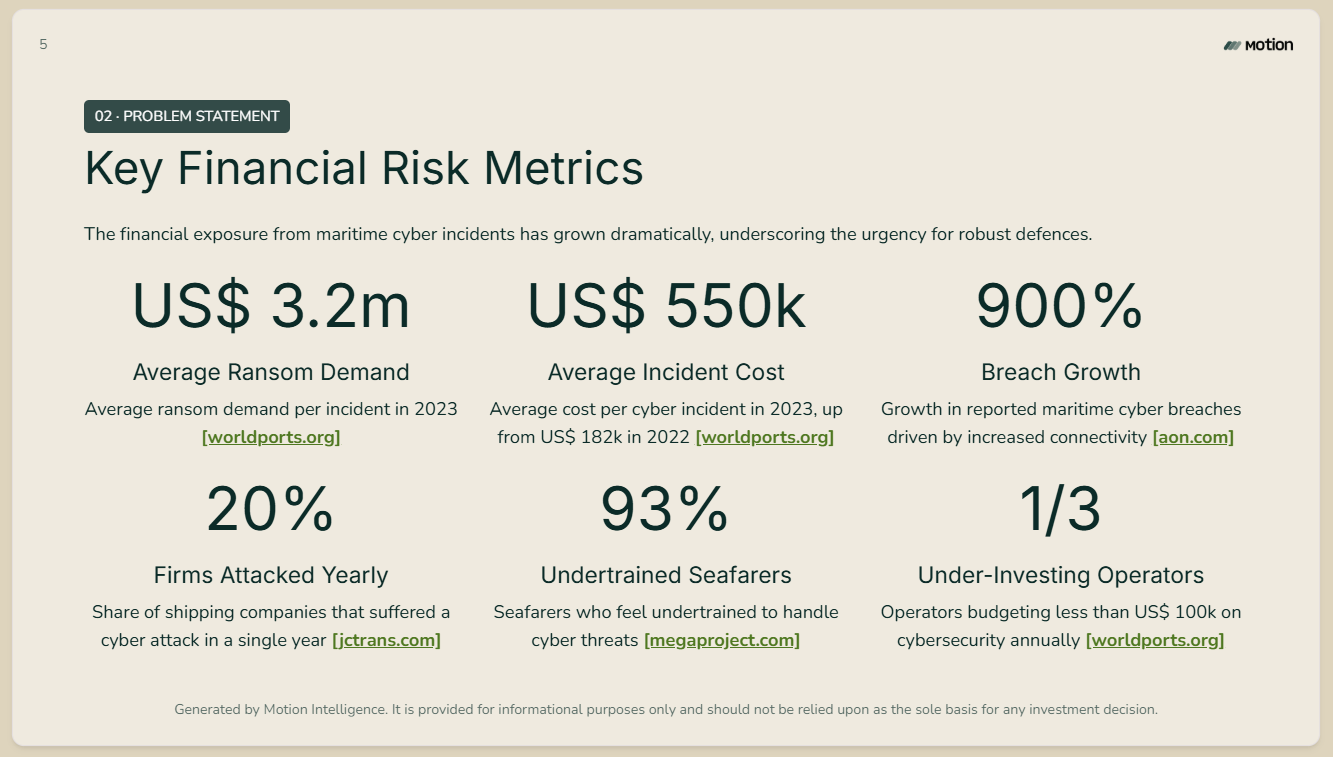Click the Firms Attacked Yearly heading
Viewport: 1333px width, 757px height.
click(271, 575)
